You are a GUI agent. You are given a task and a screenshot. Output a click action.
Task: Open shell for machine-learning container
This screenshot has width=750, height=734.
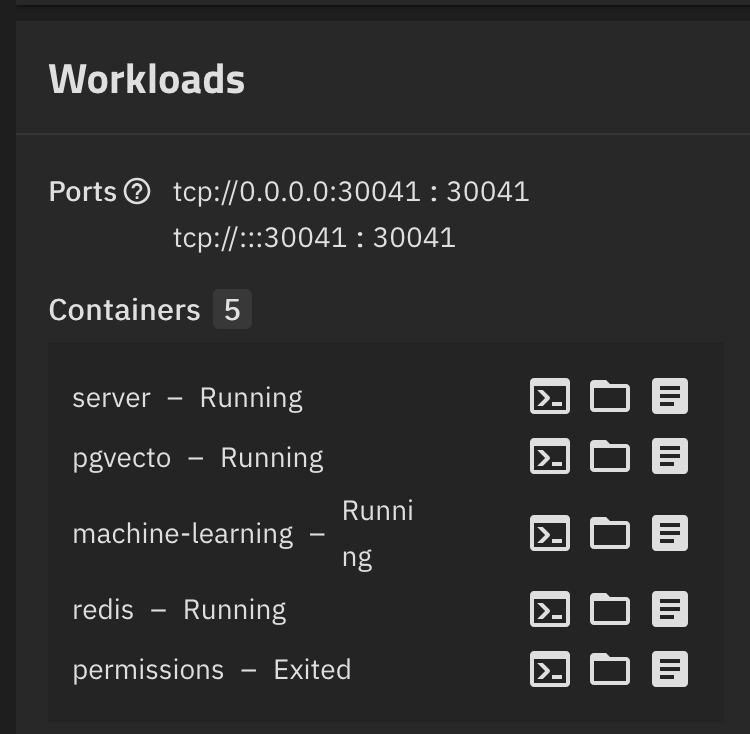[550, 533]
